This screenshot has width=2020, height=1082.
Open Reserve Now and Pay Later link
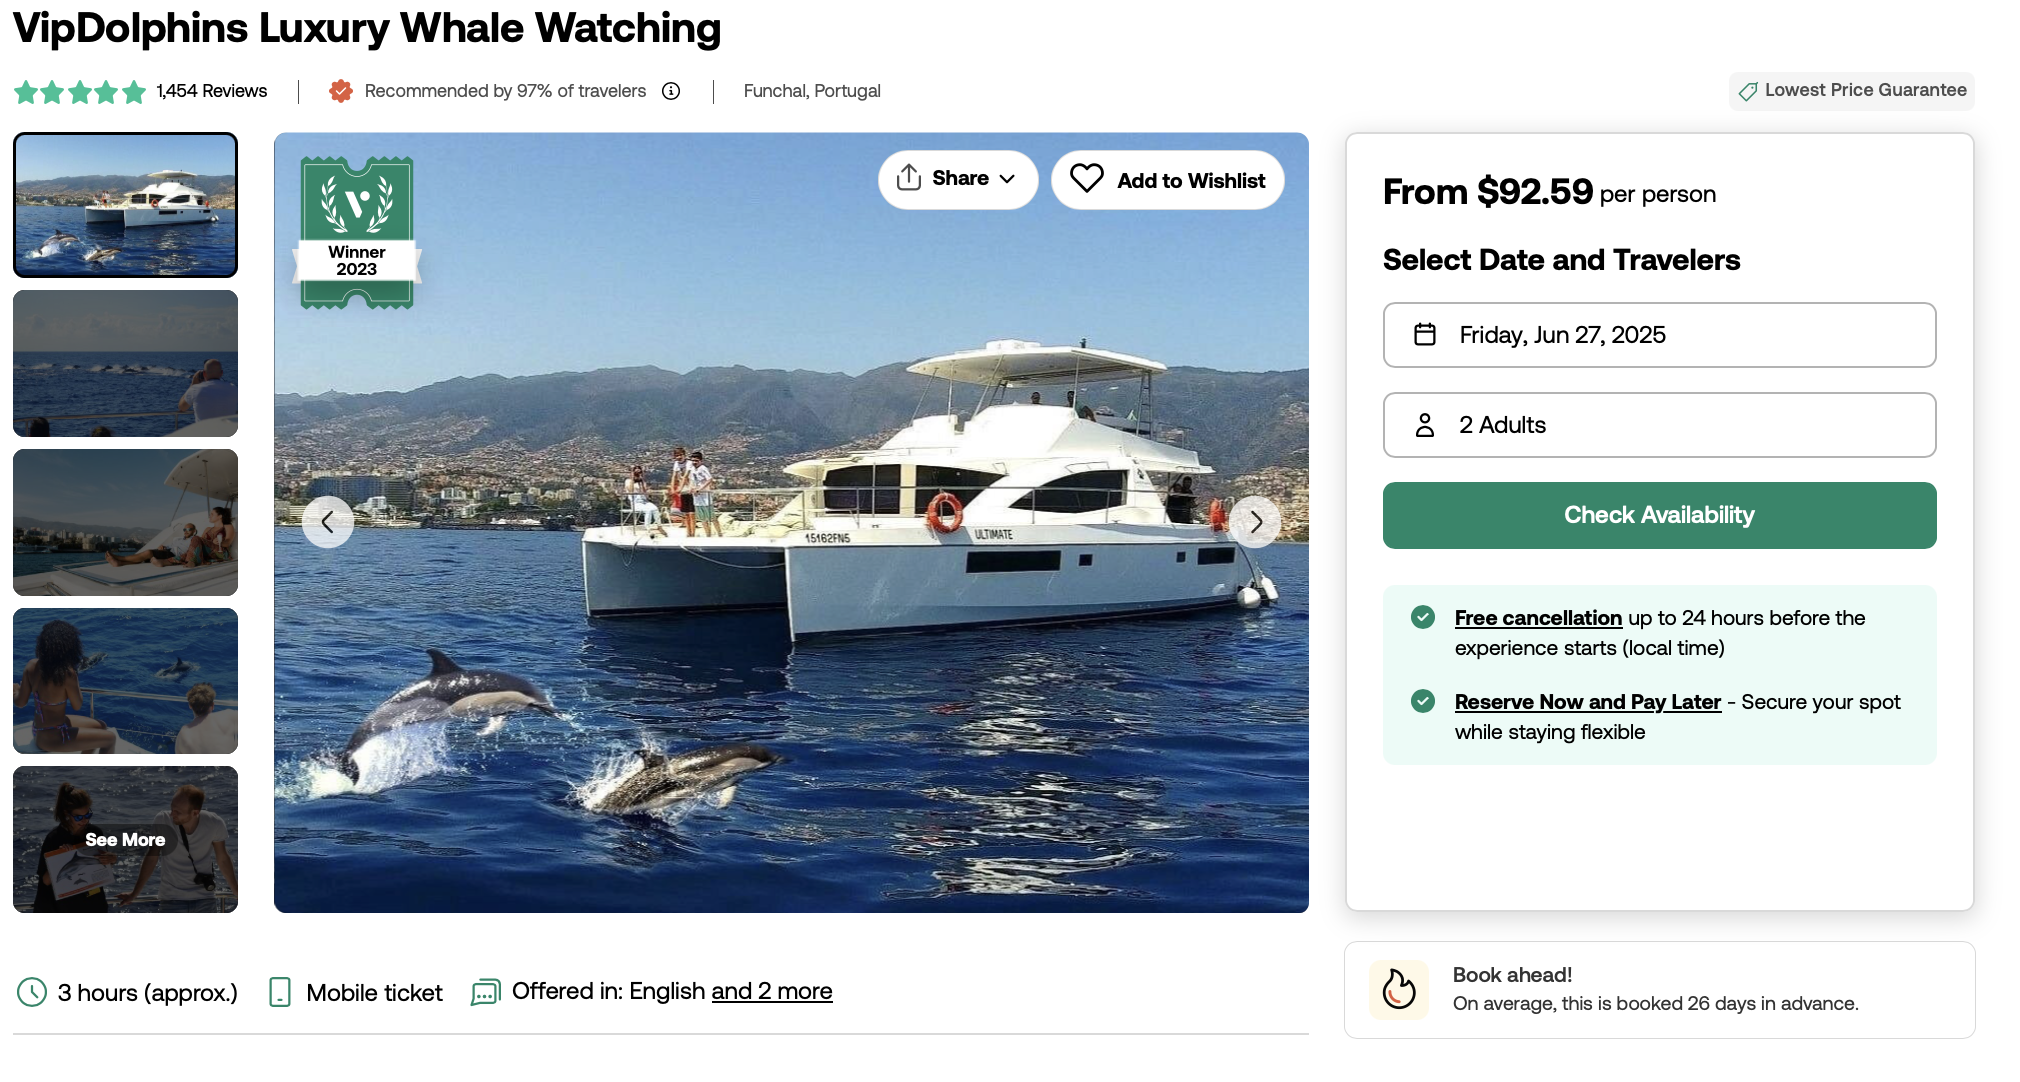pos(1587,702)
